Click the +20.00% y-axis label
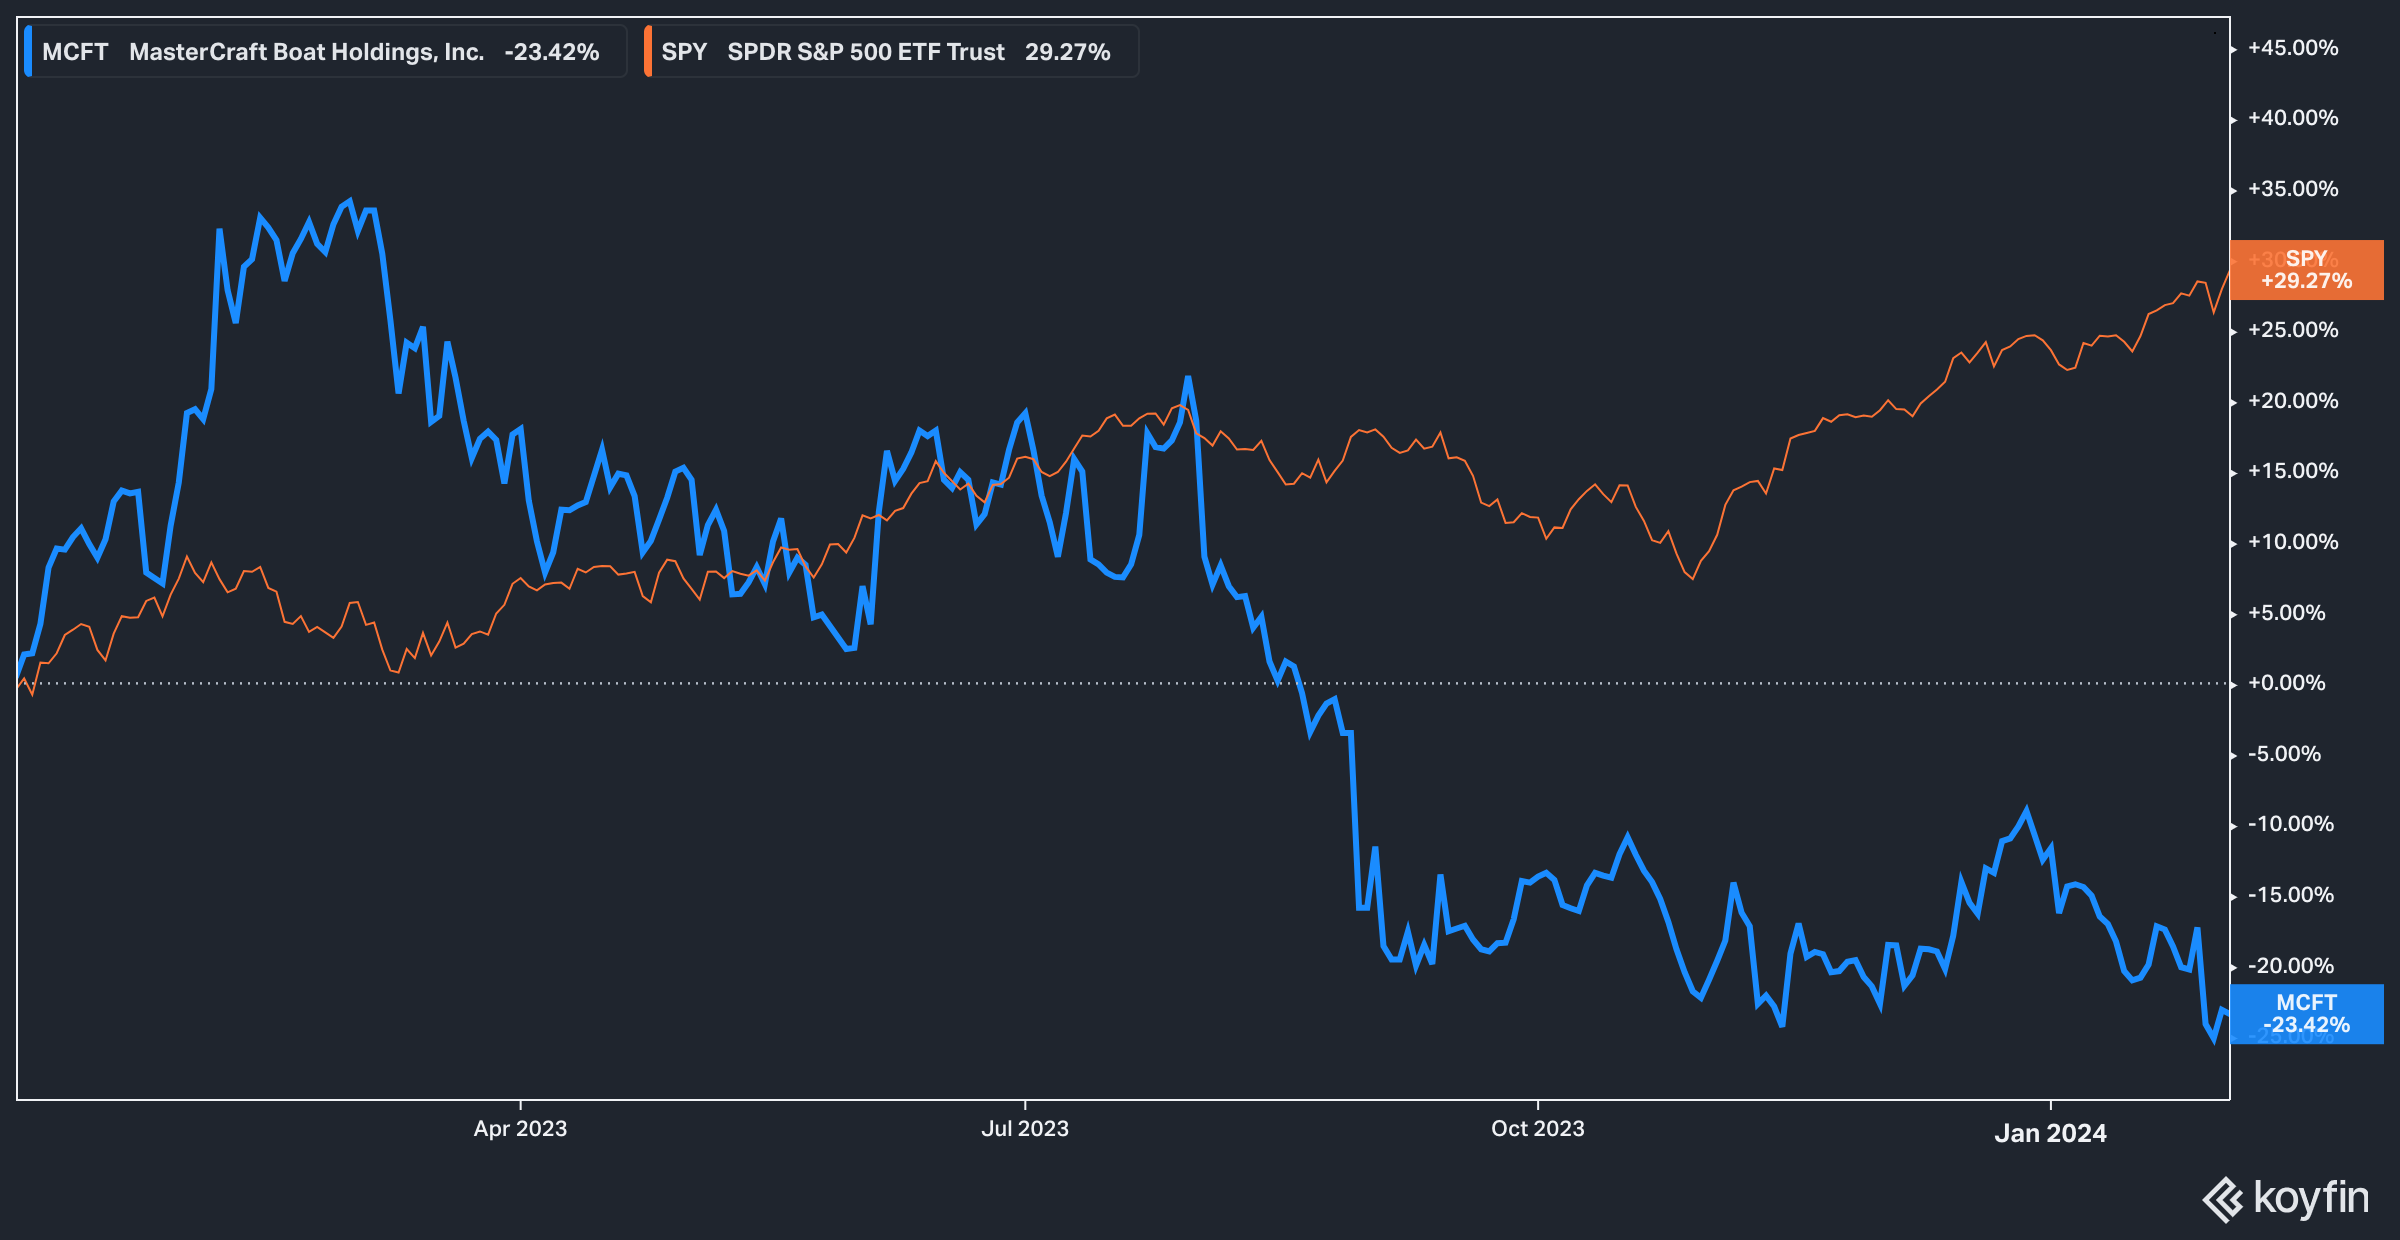Screen dimensions: 2400x1240 pyautogui.click(x=2292, y=401)
